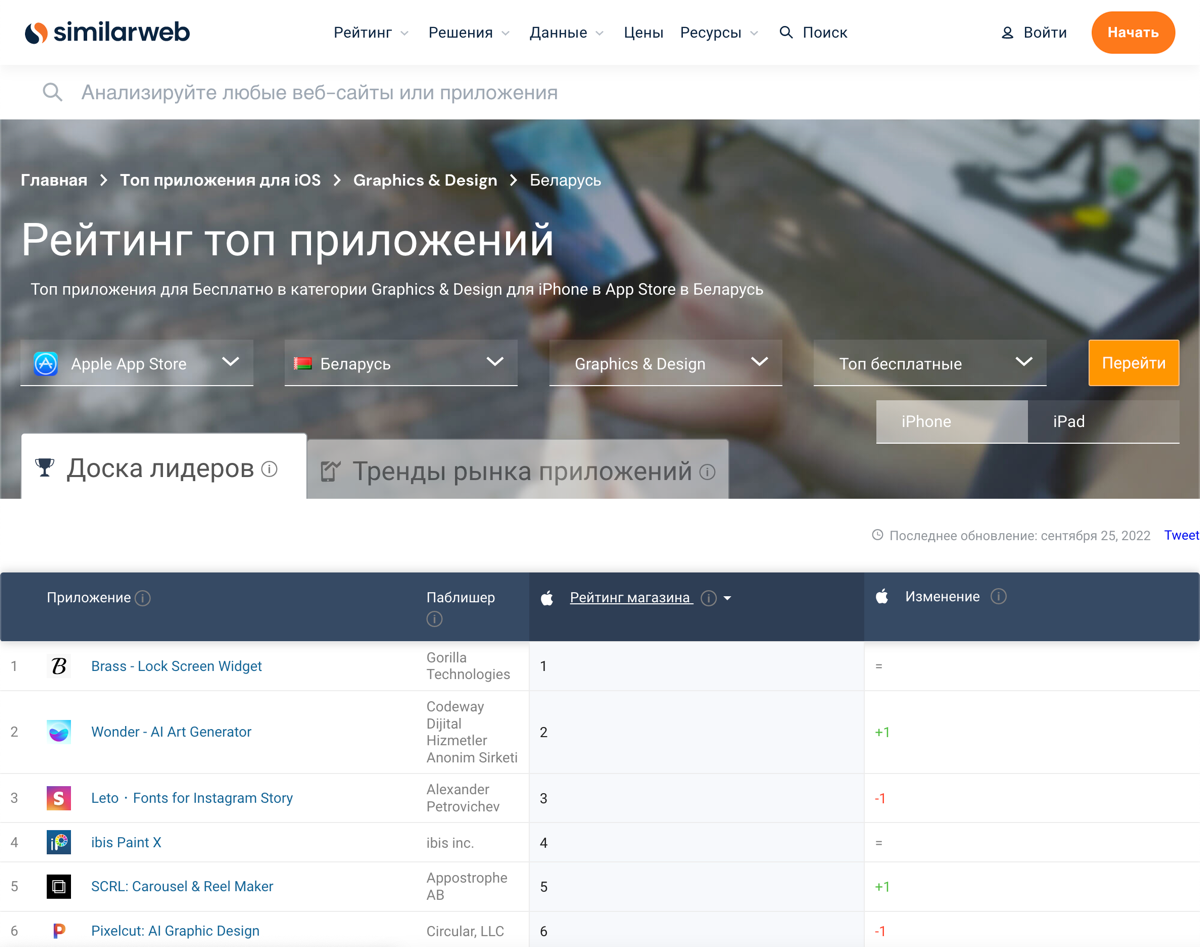Click the Wonder - AI Art Generator app icon
The height and width of the screenshot is (947, 1200).
58,731
